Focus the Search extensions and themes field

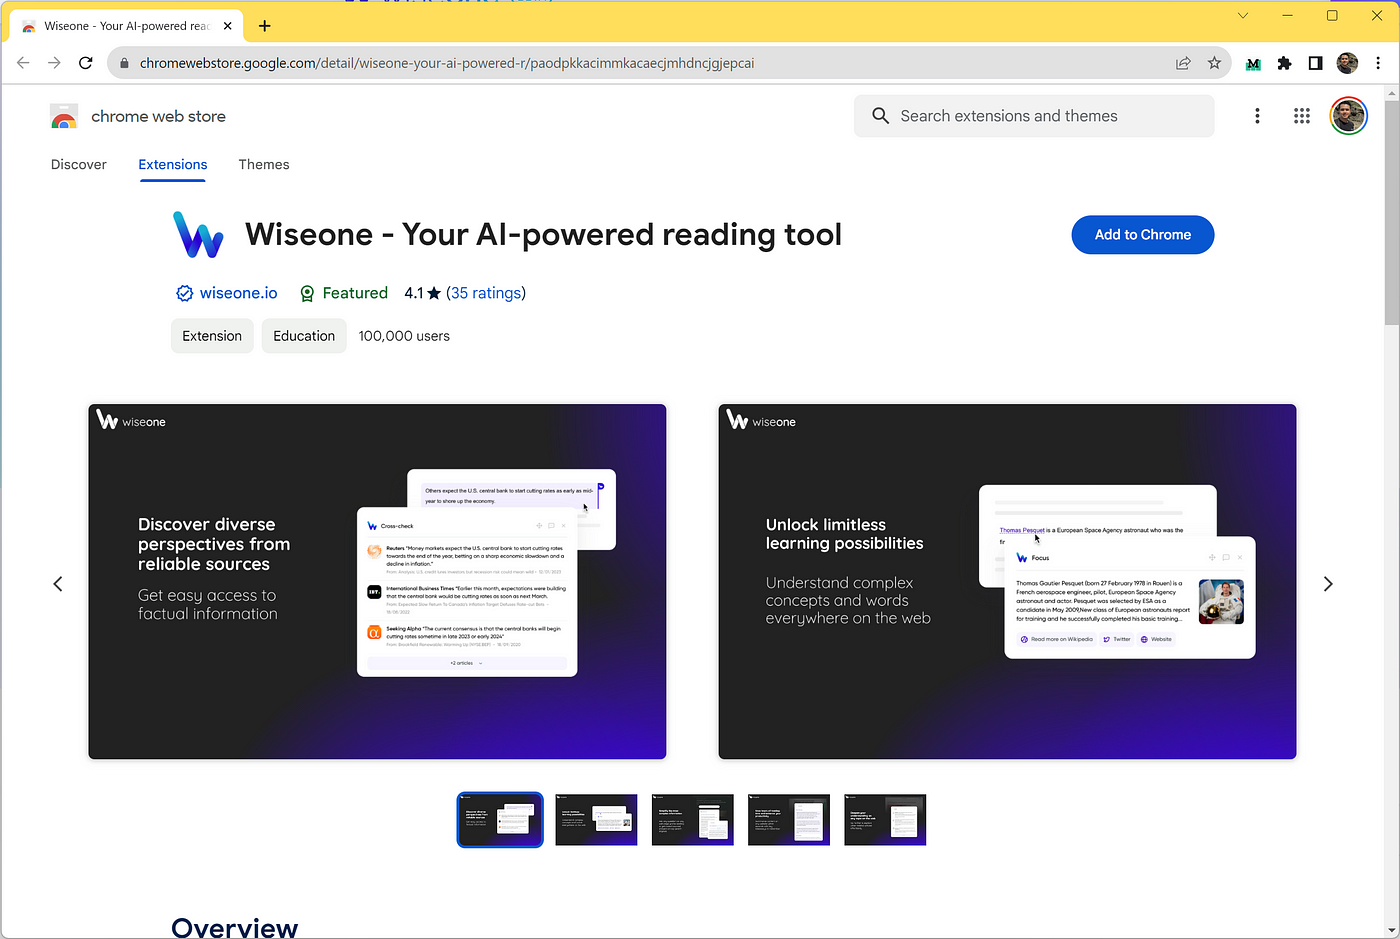pos(1034,116)
